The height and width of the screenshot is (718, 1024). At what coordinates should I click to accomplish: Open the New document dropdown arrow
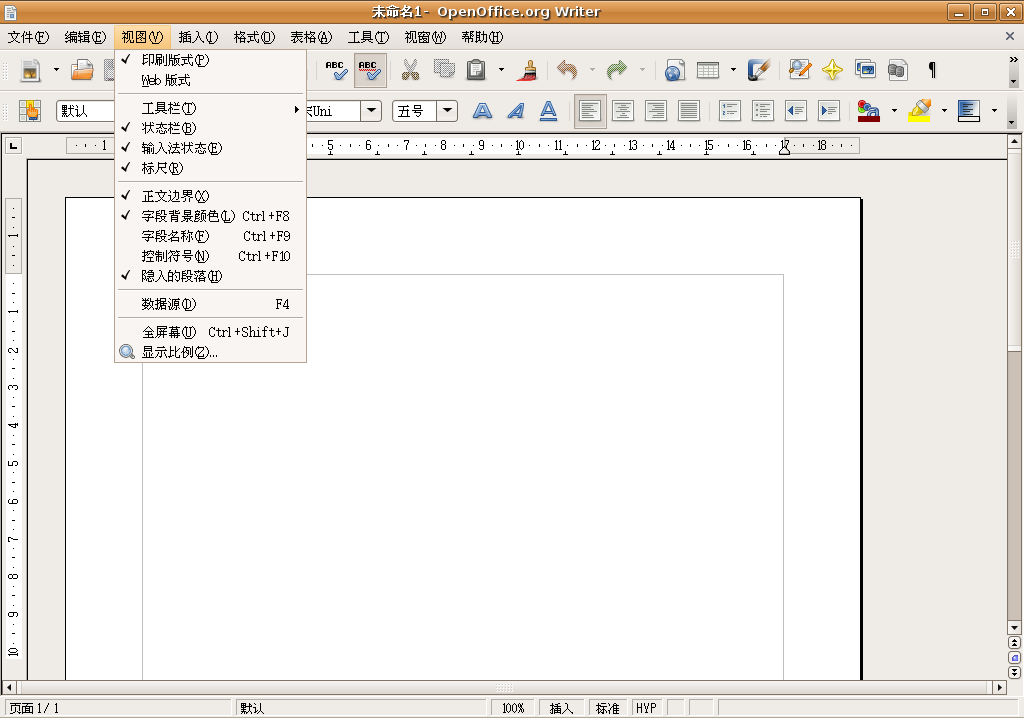coord(56,70)
